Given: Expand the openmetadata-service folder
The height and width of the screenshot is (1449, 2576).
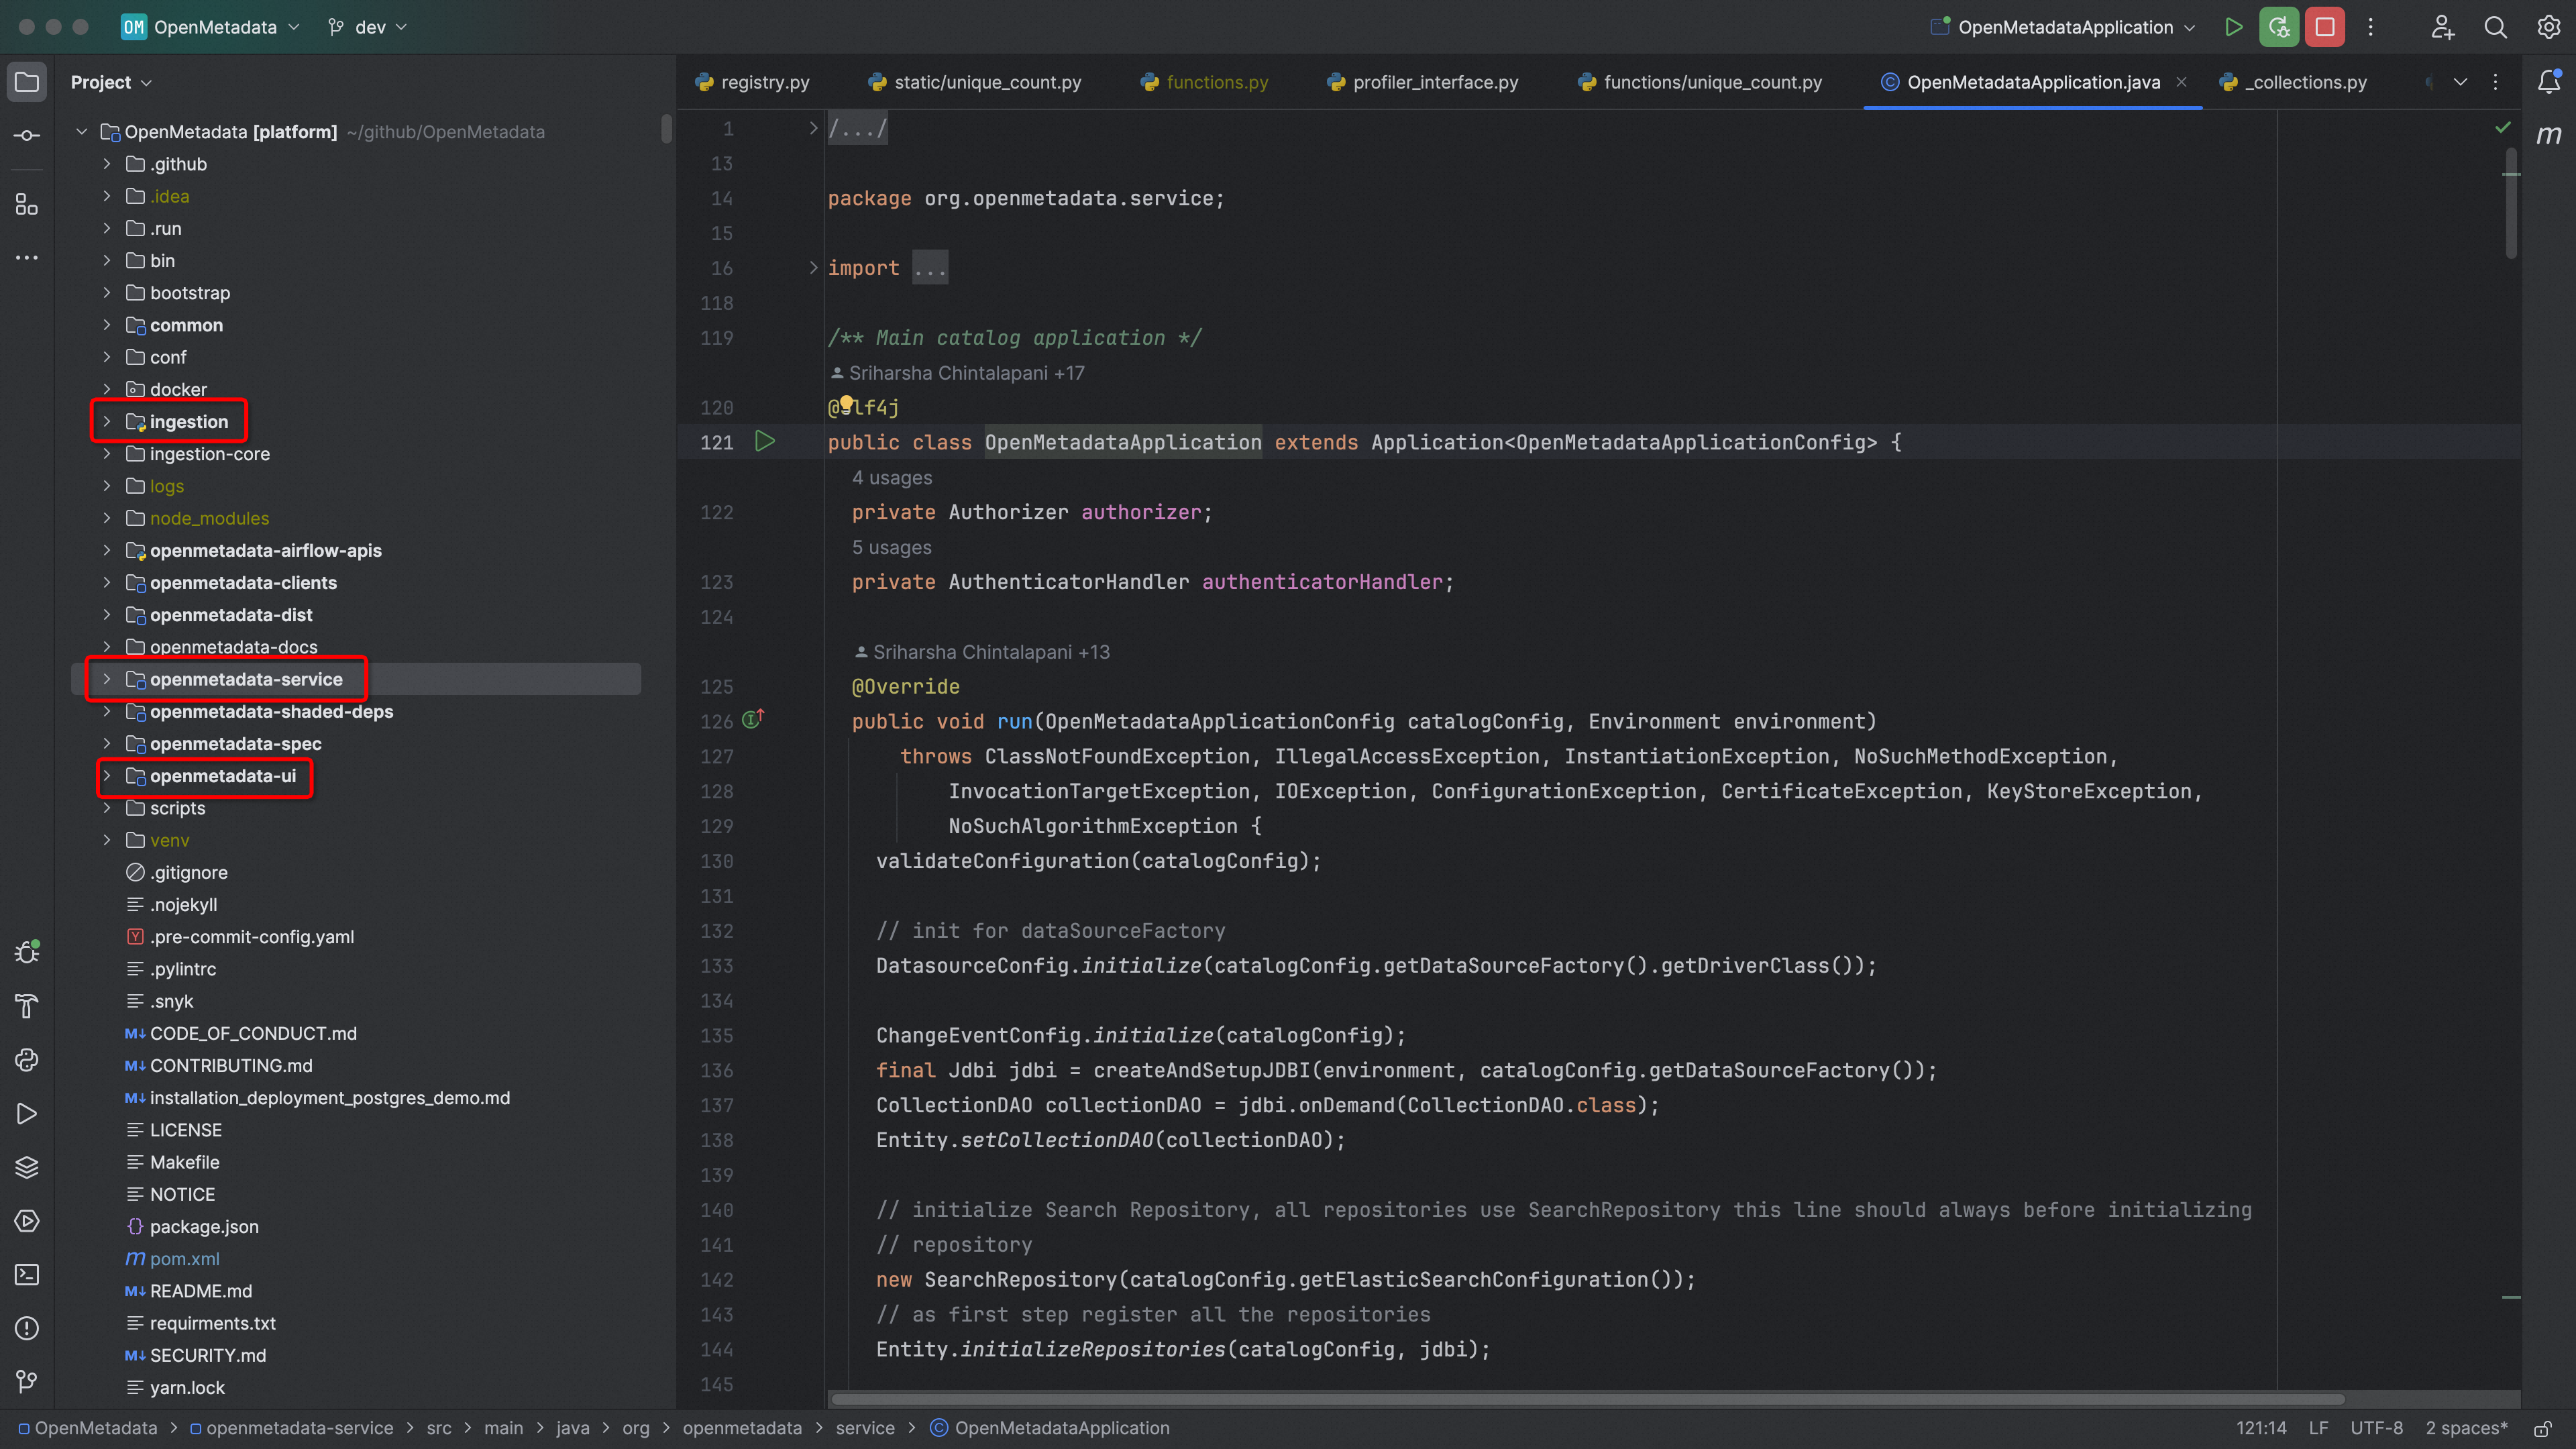Looking at the screenshot, I should click(107, 679).
